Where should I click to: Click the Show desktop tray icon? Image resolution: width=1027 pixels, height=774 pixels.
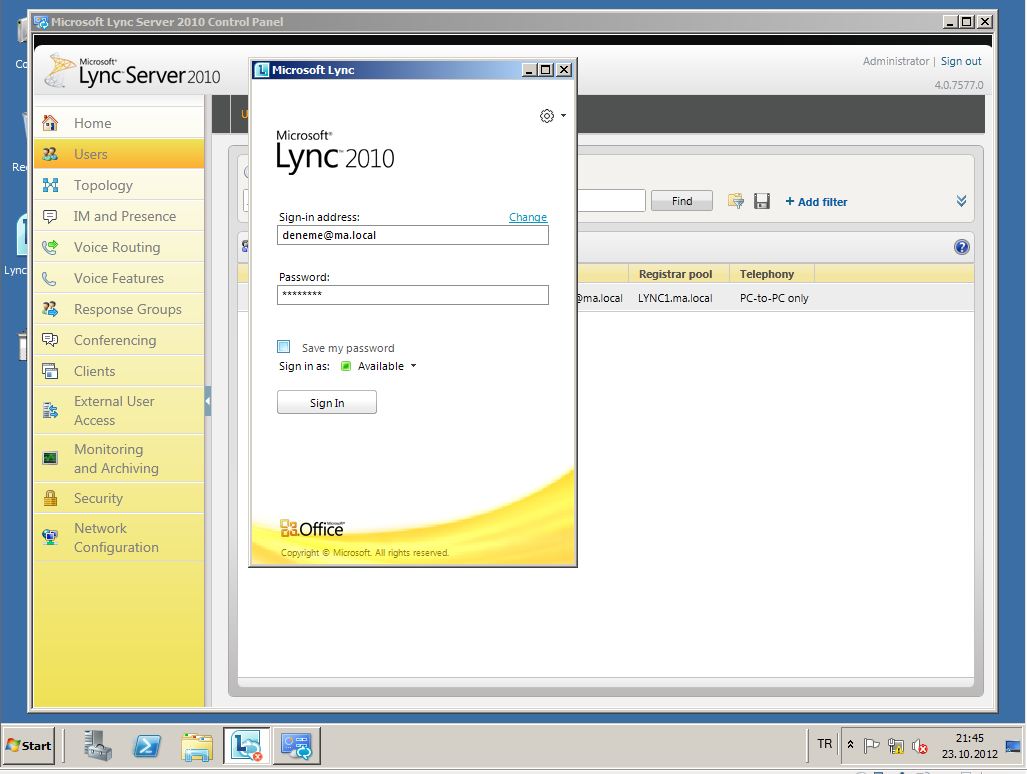[1013, 746]
